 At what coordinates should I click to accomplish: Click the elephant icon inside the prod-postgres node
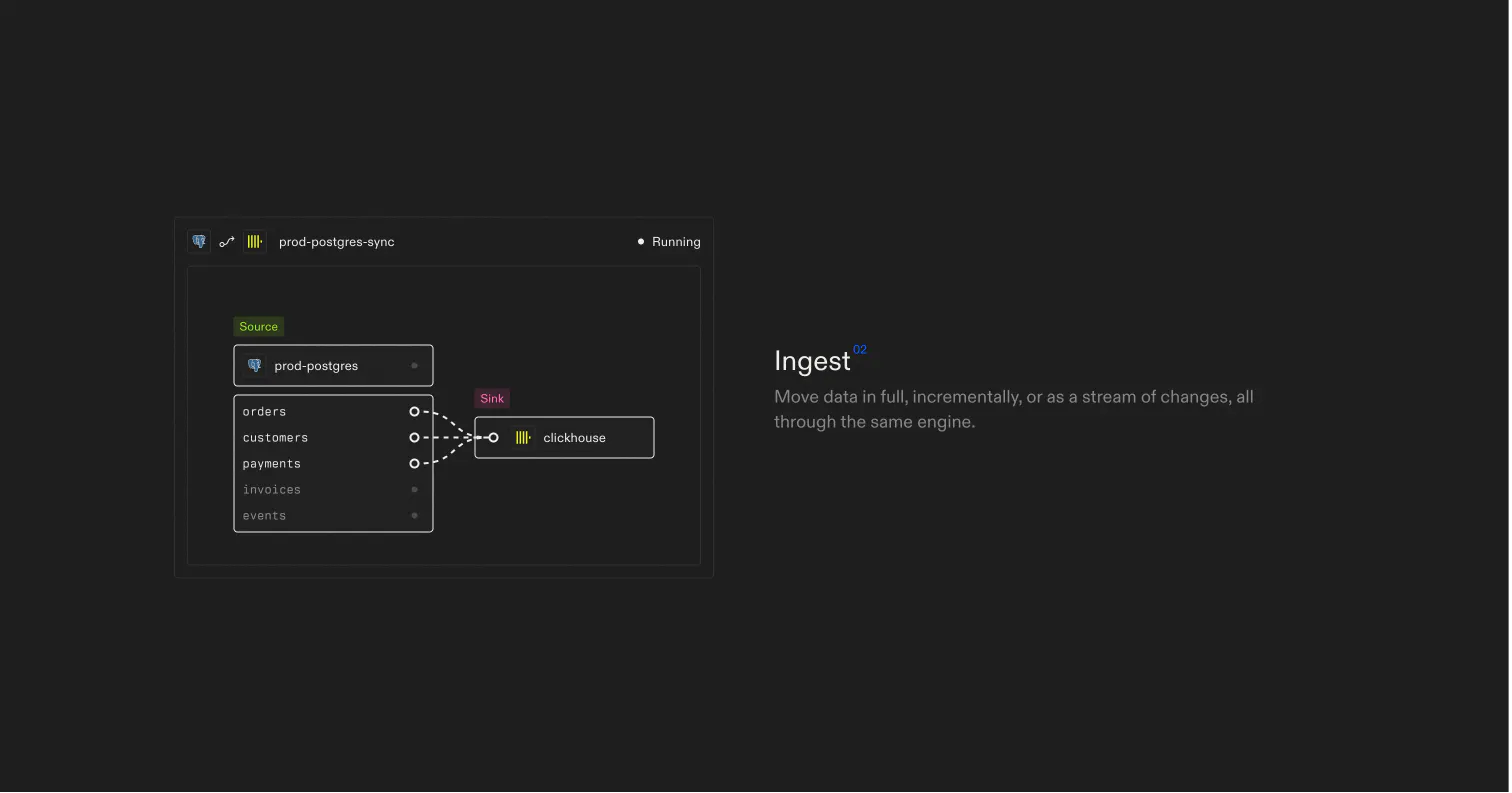pos(255,366)
